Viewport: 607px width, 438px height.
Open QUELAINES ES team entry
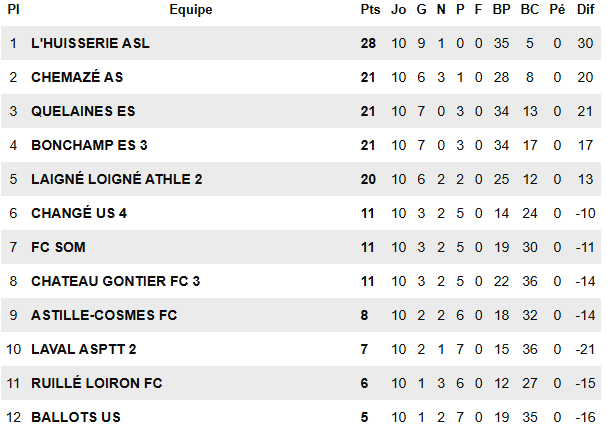(83, 111)
